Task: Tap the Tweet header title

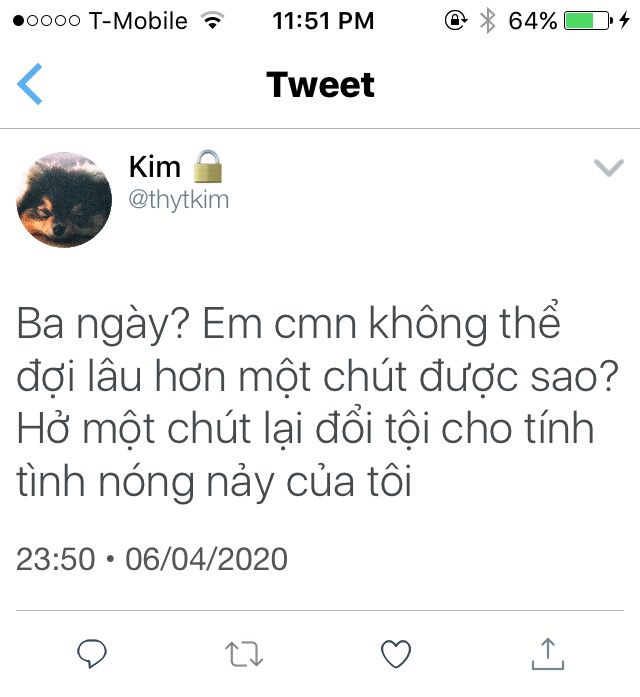Action: tap(320, 84)
